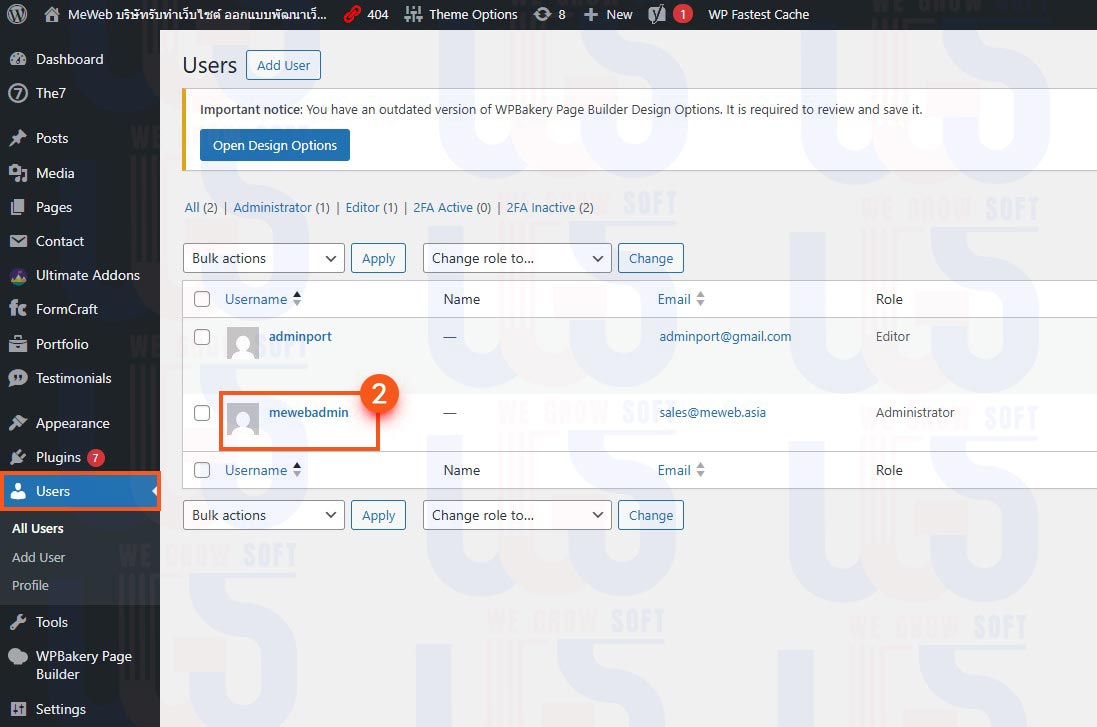The height and width of the screenshot is (727, 1097).
Task: Sort by Email in table header
Action: pos(681,299)
